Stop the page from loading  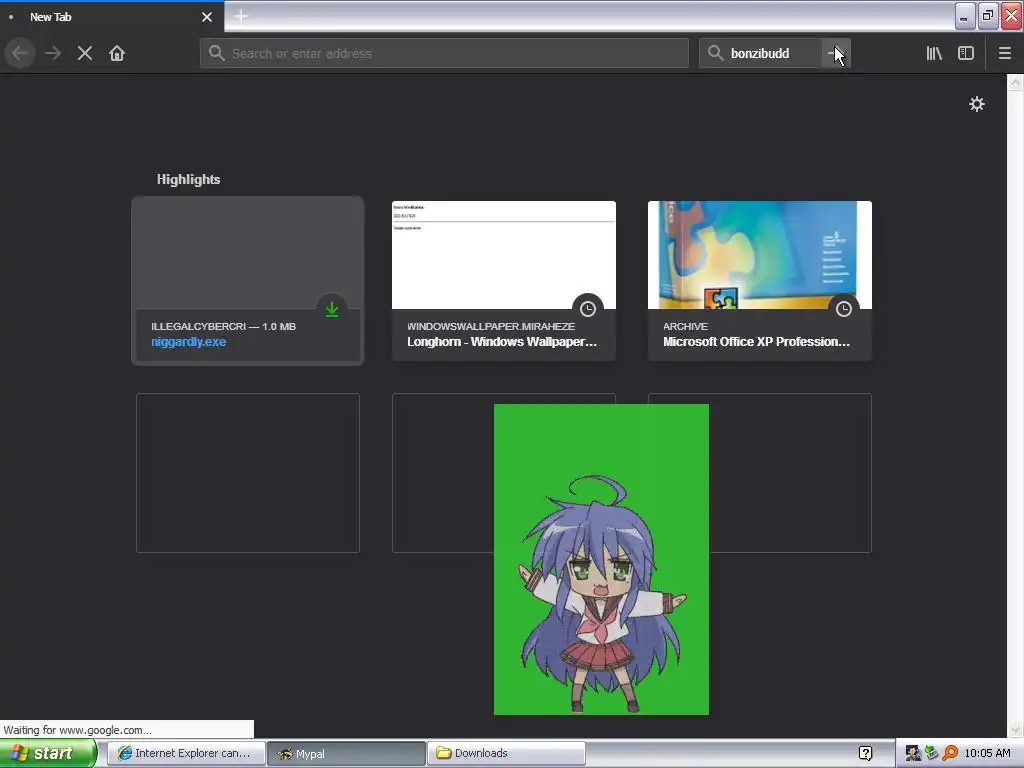(85, 53)
